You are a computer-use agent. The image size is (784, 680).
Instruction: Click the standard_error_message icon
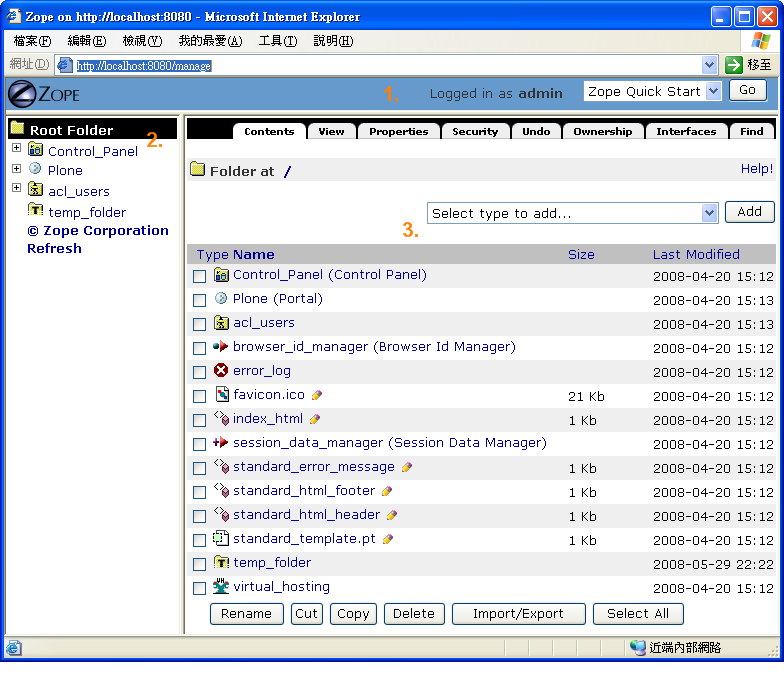coord(222,466)
